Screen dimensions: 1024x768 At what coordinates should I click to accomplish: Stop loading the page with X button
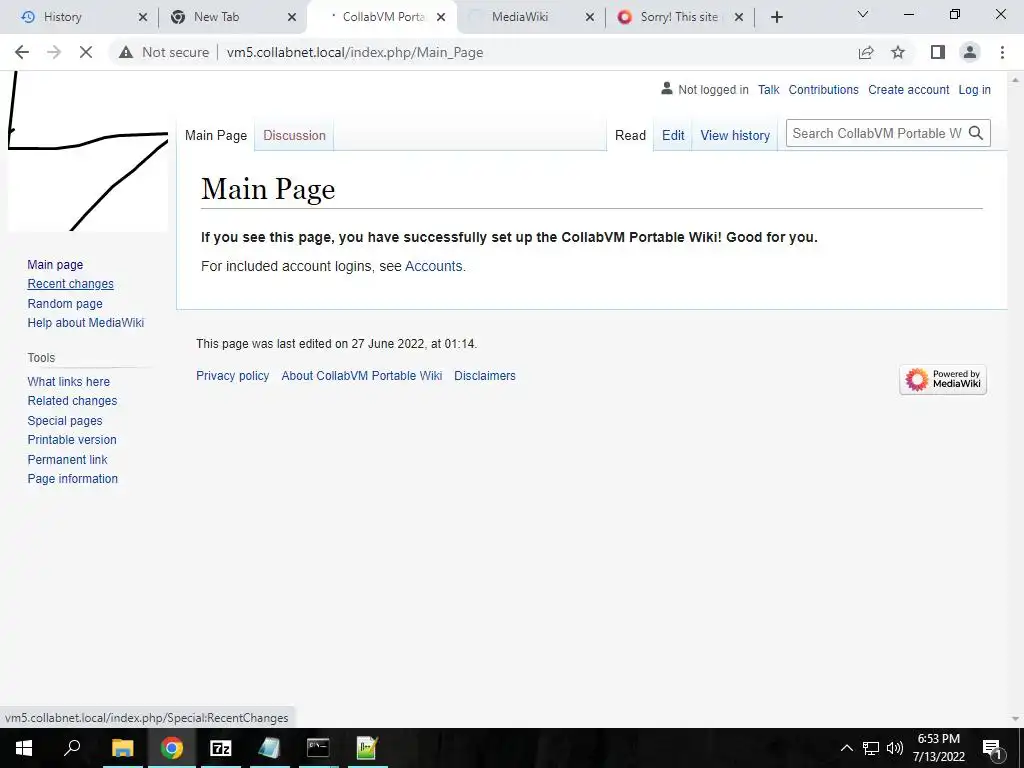coord(86,52)
